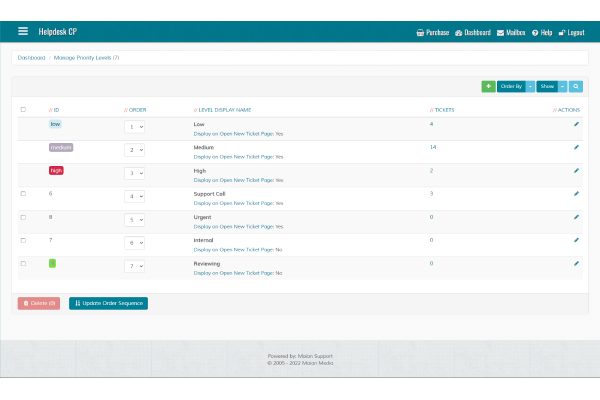Click the Maian Support footer link
600x400 pixels.
pyautogui.click(x=315, y=356)
